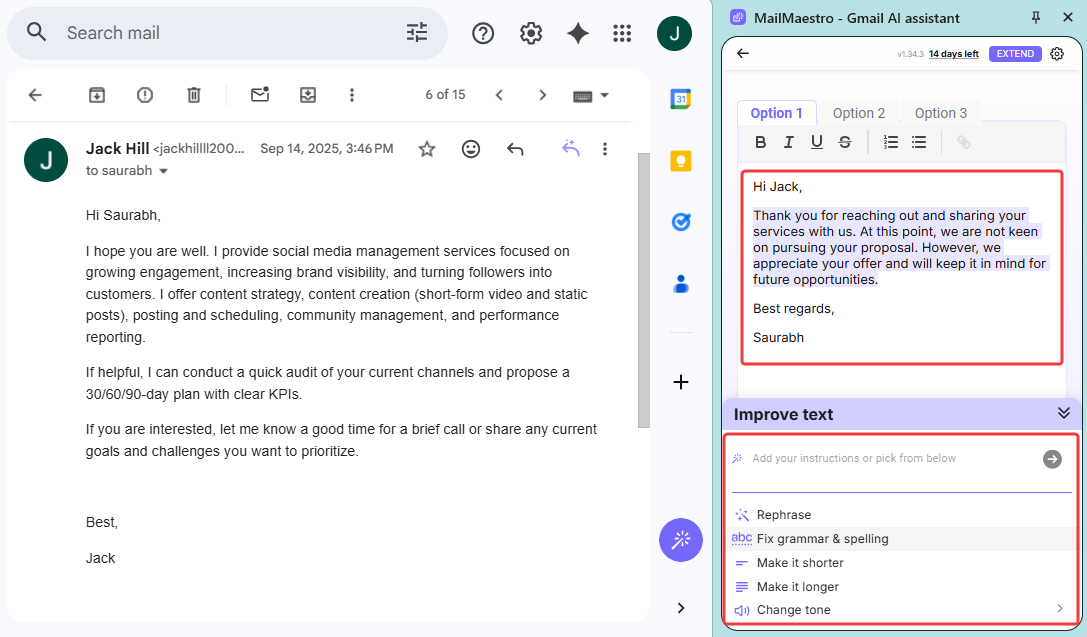Switch to the Option 2 tab
1087x637 pixels.
859,113
